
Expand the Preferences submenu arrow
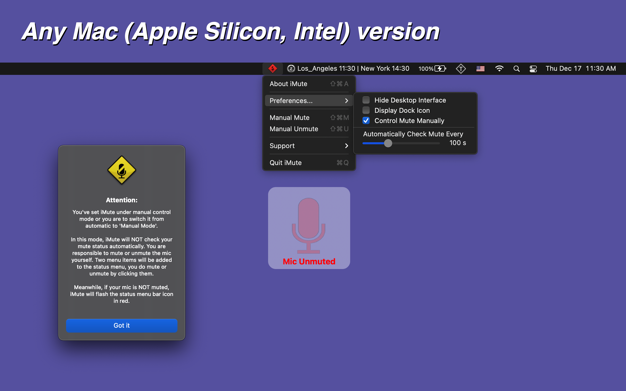coord(346,101)
